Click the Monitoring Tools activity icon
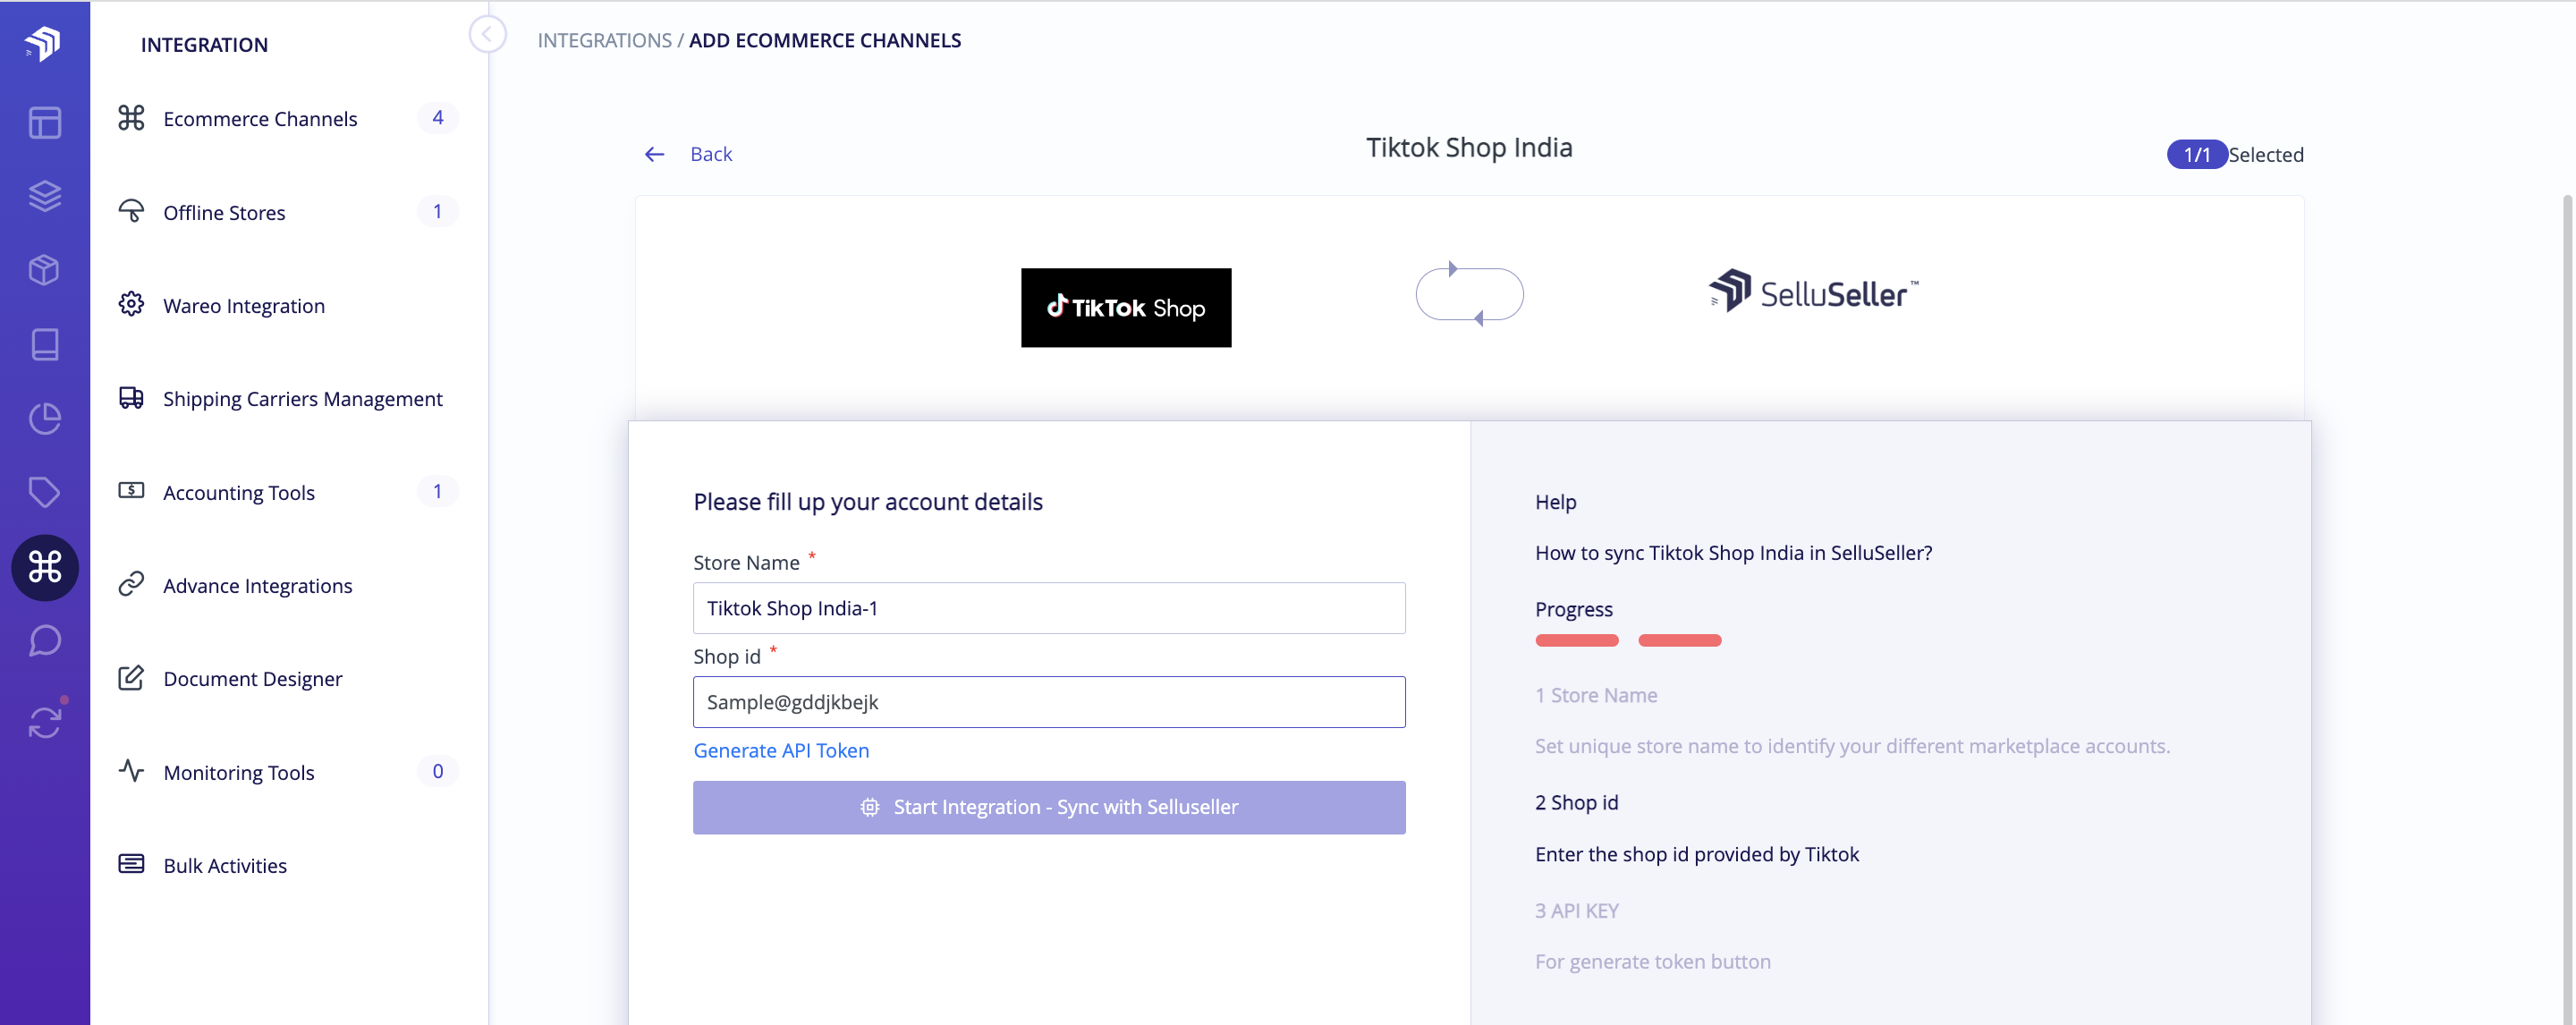2576x1025 pixels. 131,771
